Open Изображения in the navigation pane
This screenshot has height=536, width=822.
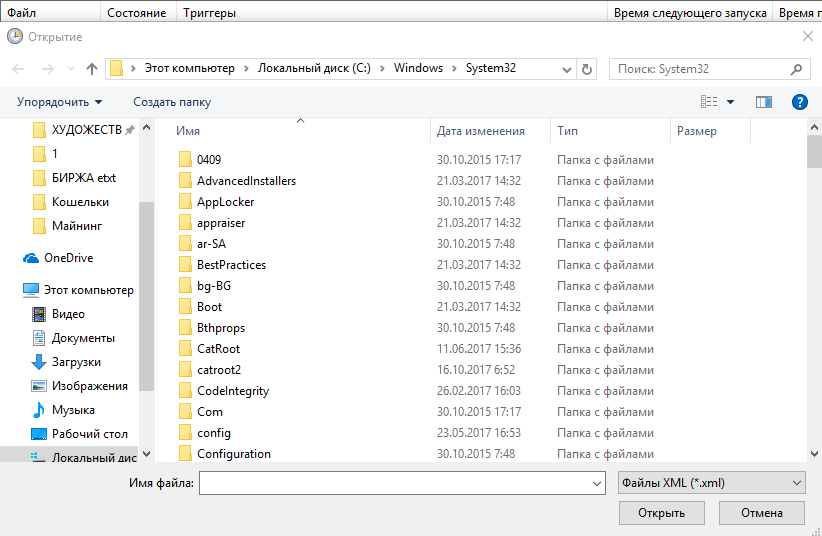(x=89, y=386)
